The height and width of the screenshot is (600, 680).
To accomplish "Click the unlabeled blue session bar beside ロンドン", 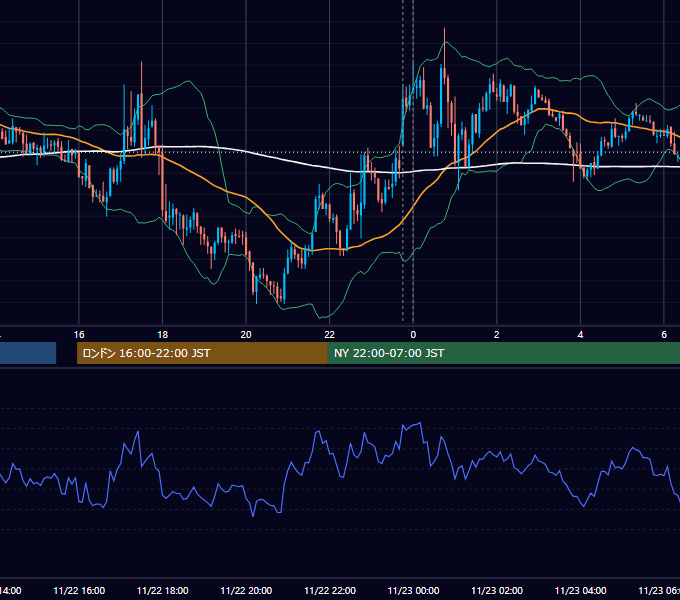I will point(28,353).
